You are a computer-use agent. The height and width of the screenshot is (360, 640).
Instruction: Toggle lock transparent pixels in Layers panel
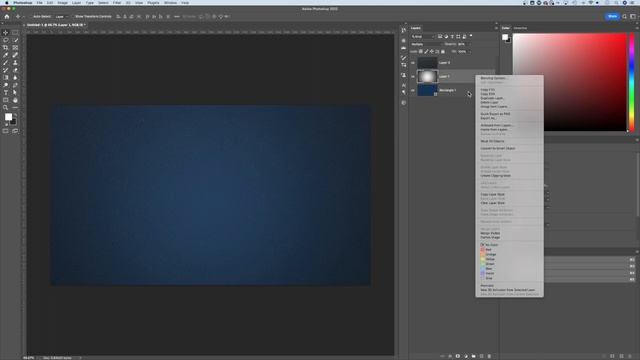coord(421,51)
